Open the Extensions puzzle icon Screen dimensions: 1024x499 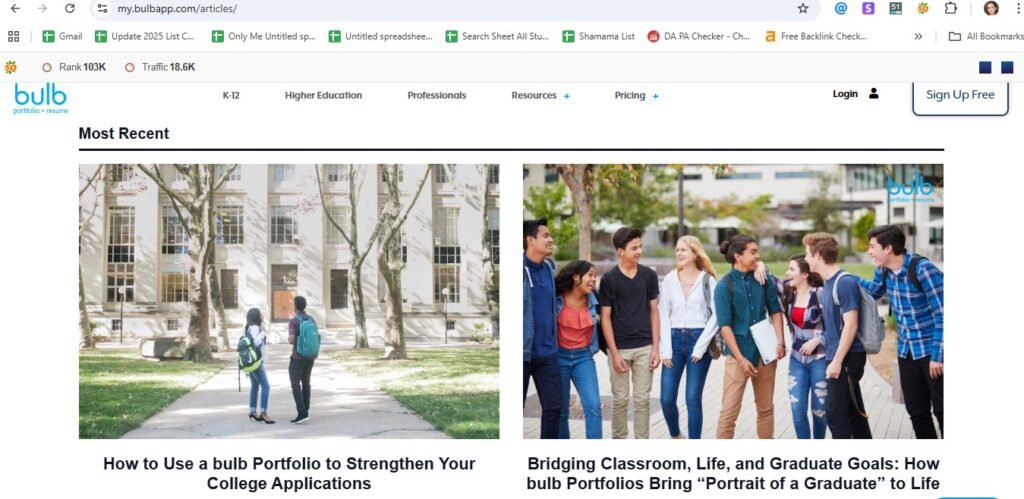point(951,8)
